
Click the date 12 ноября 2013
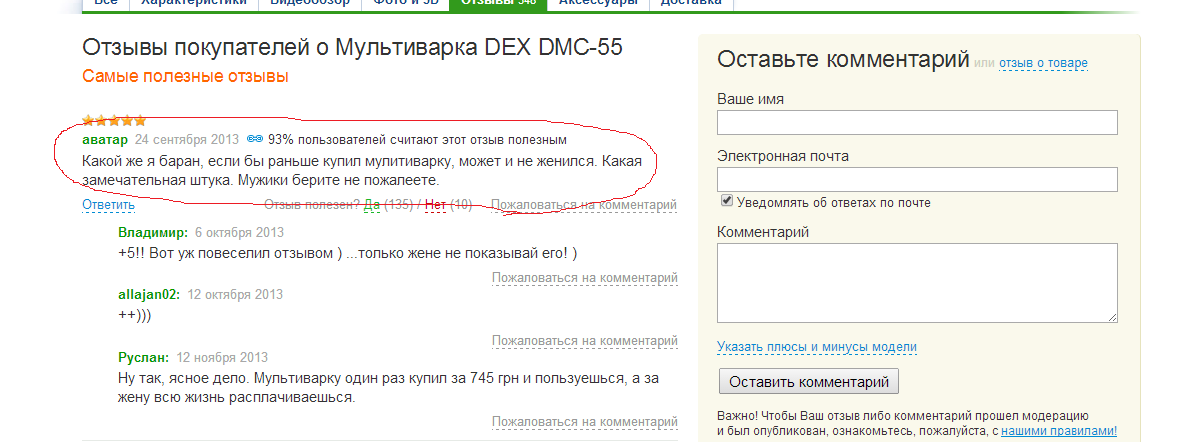[x=222, y=358]
